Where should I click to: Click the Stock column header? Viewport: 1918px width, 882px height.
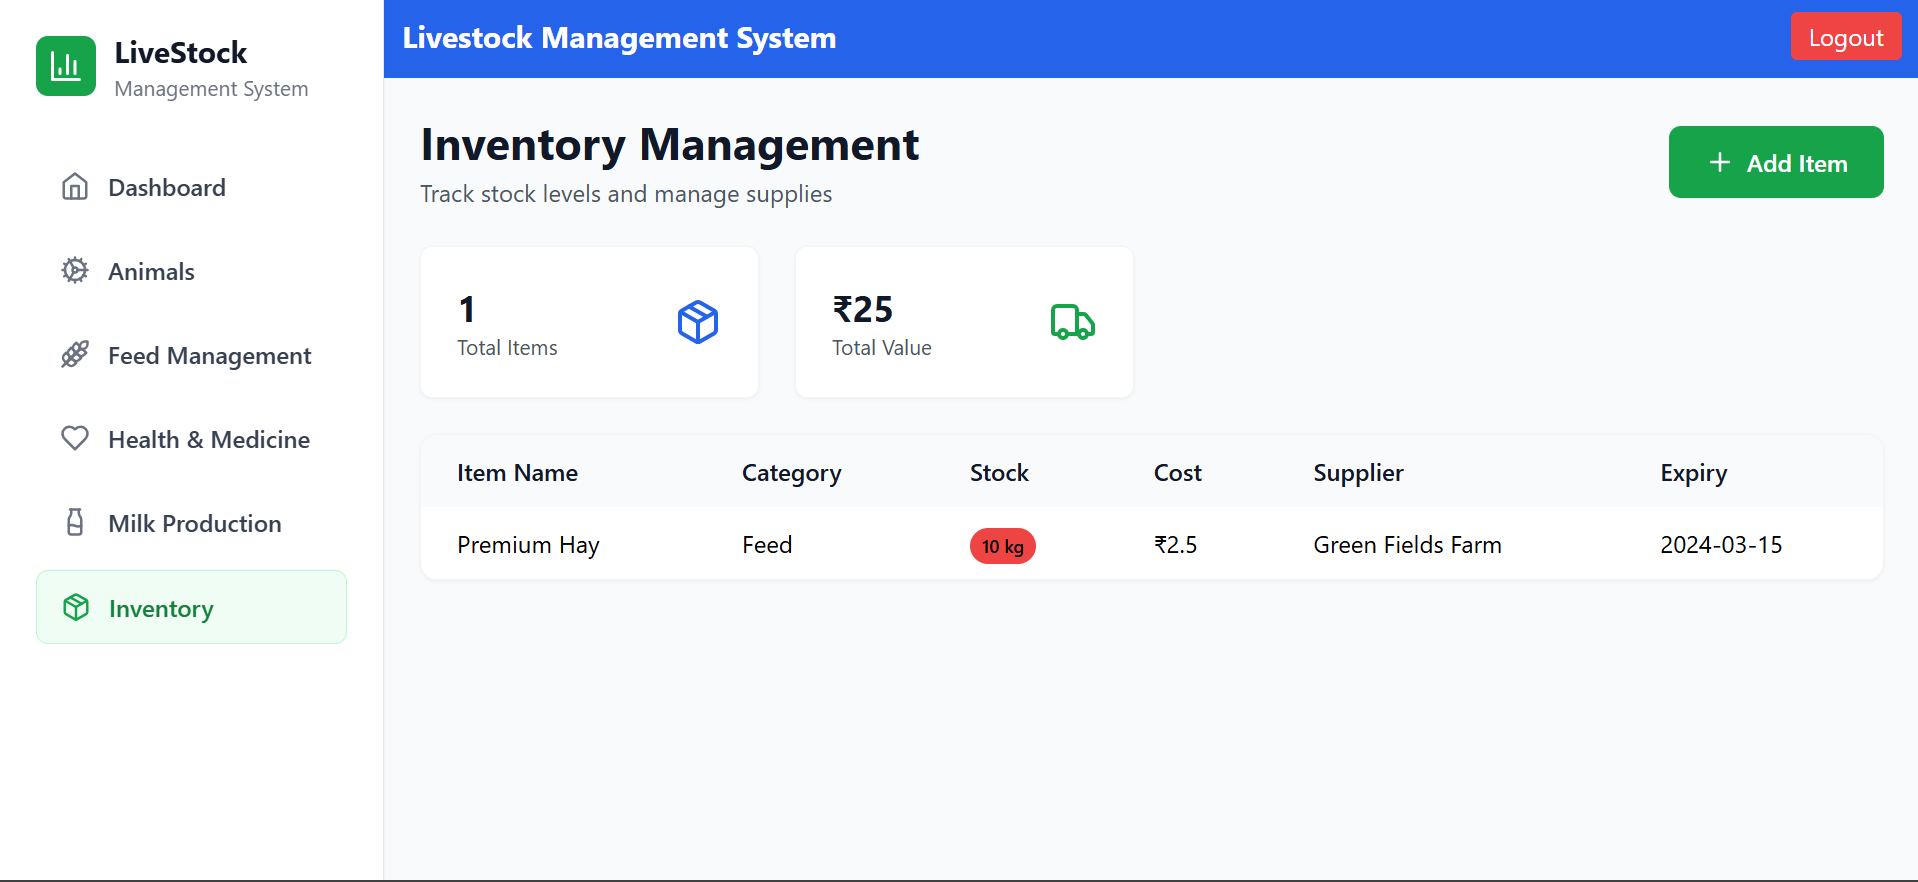point(999,472)
